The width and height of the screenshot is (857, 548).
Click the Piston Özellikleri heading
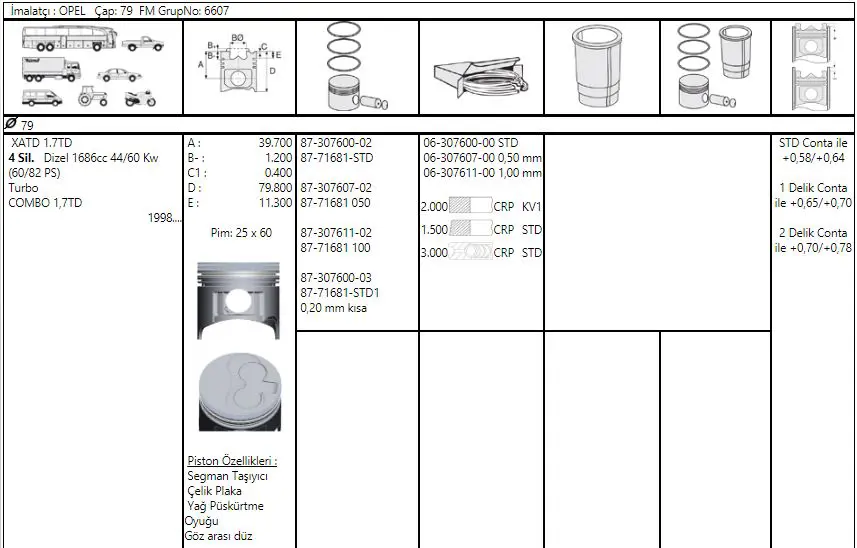(x=232, y=461)
